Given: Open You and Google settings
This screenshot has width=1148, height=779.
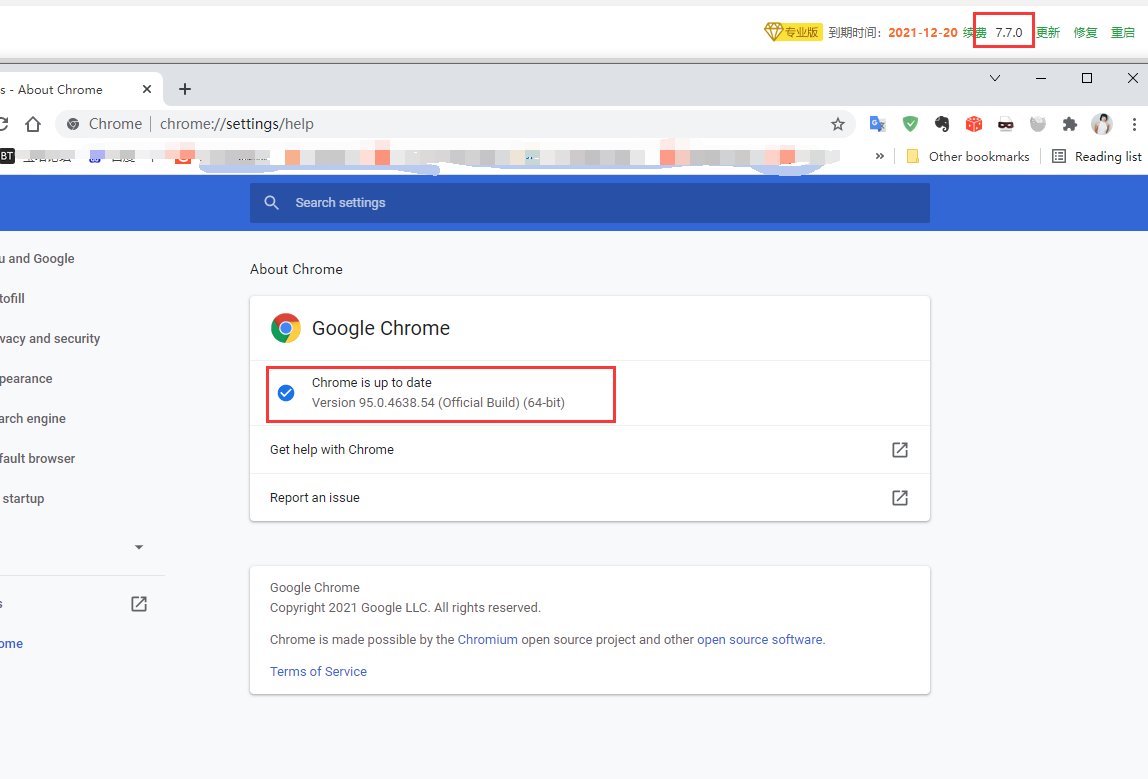Looking at the screenshot, I should [x=37, y=258].
